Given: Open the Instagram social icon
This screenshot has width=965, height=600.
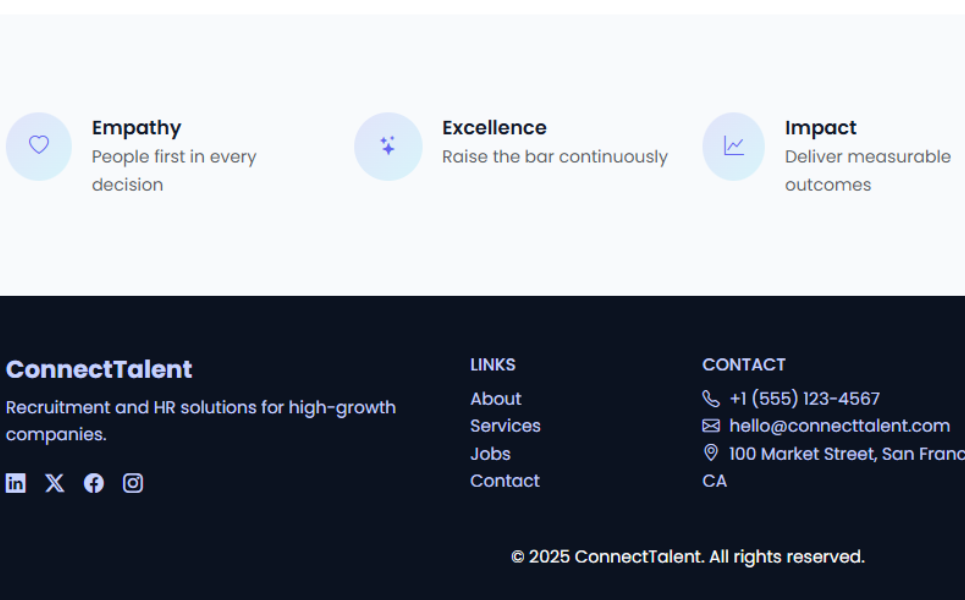Looking at the screenshot, I should (x=133, y=484).
